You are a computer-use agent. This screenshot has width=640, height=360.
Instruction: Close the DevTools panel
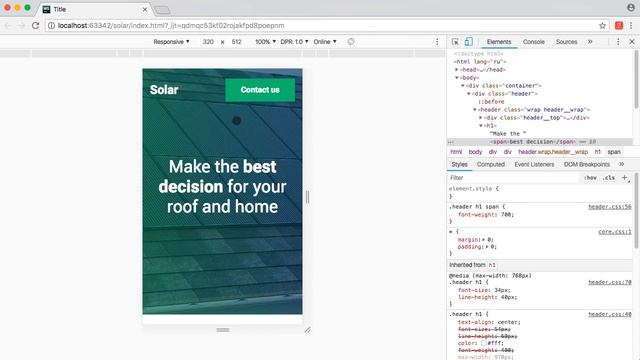[x=632, y=42]
